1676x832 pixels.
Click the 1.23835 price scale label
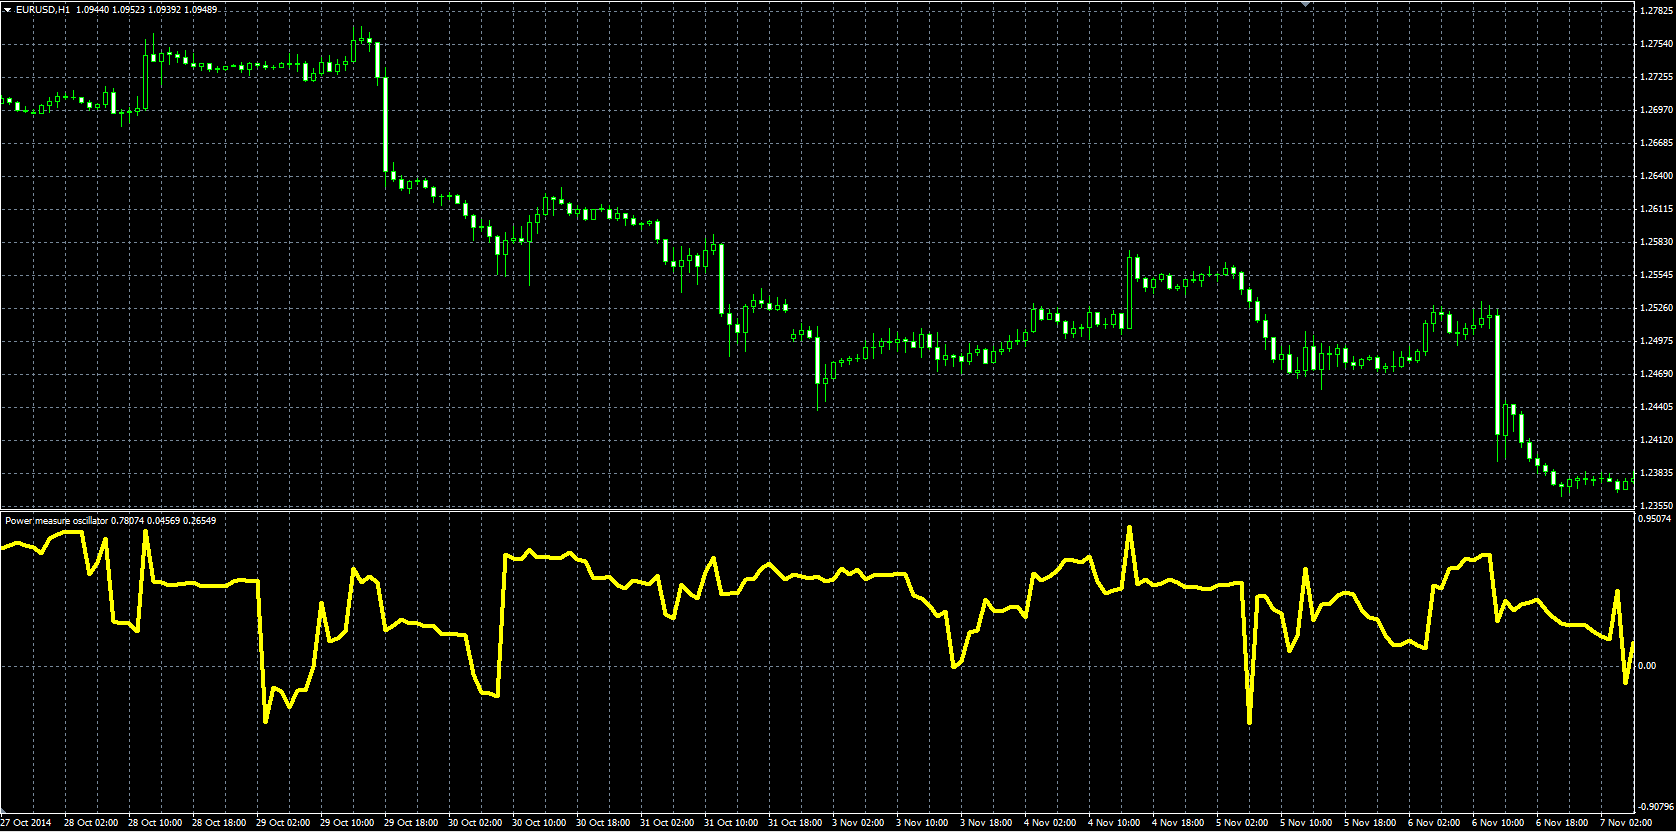pos(1657,473)
